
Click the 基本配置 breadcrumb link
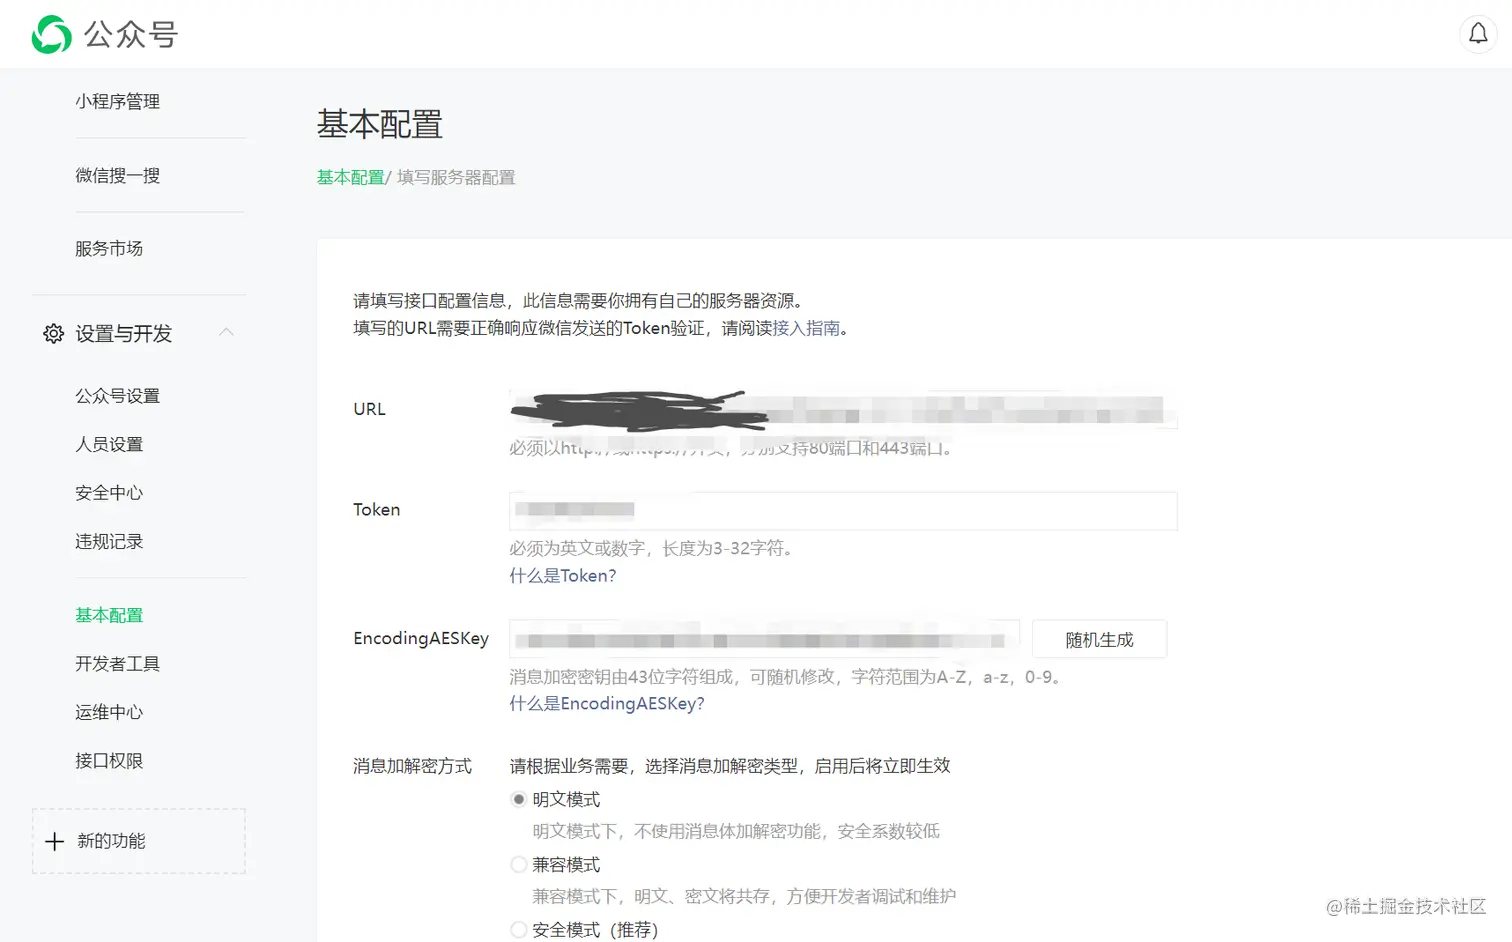click(350, 177)
